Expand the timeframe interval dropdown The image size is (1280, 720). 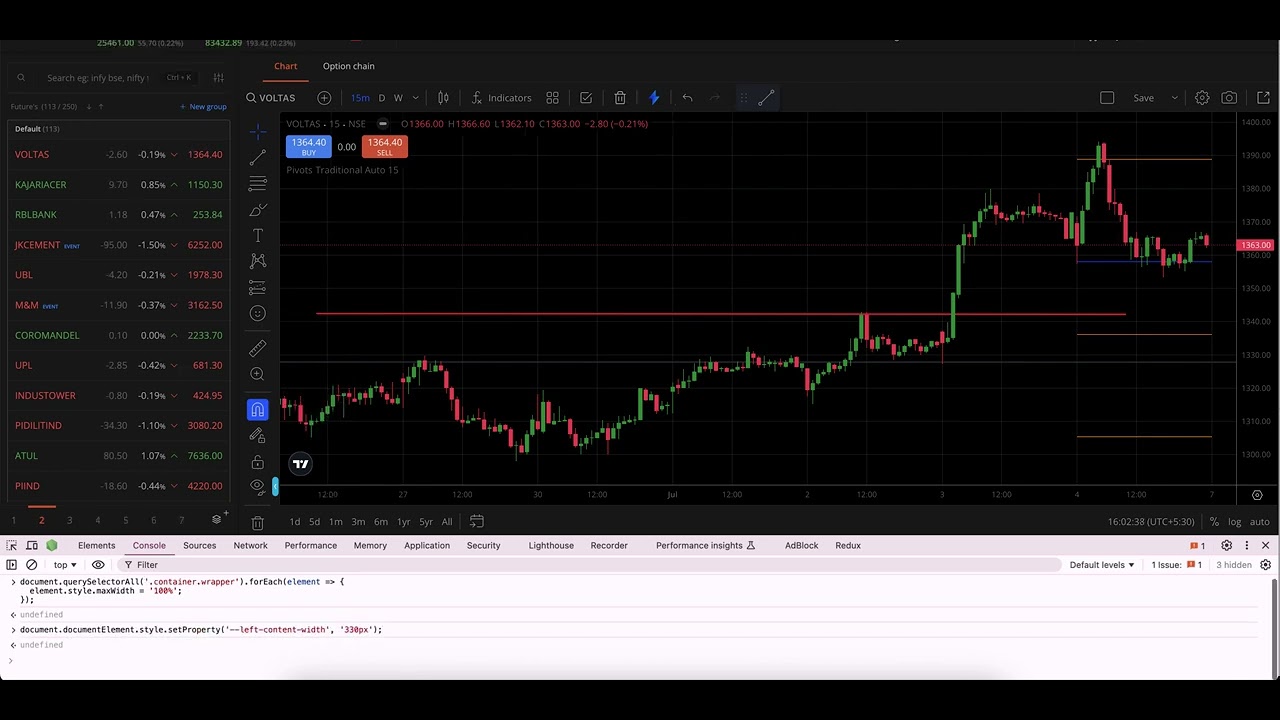(415, 98)
